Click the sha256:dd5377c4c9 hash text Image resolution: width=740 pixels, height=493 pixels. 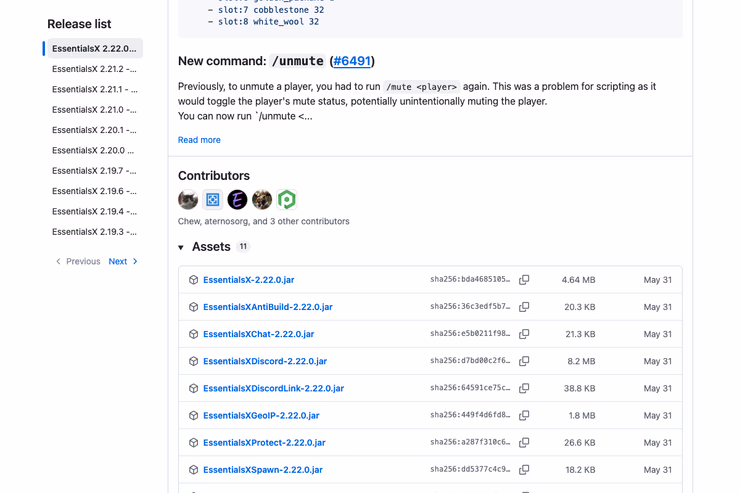coord(470,469)
